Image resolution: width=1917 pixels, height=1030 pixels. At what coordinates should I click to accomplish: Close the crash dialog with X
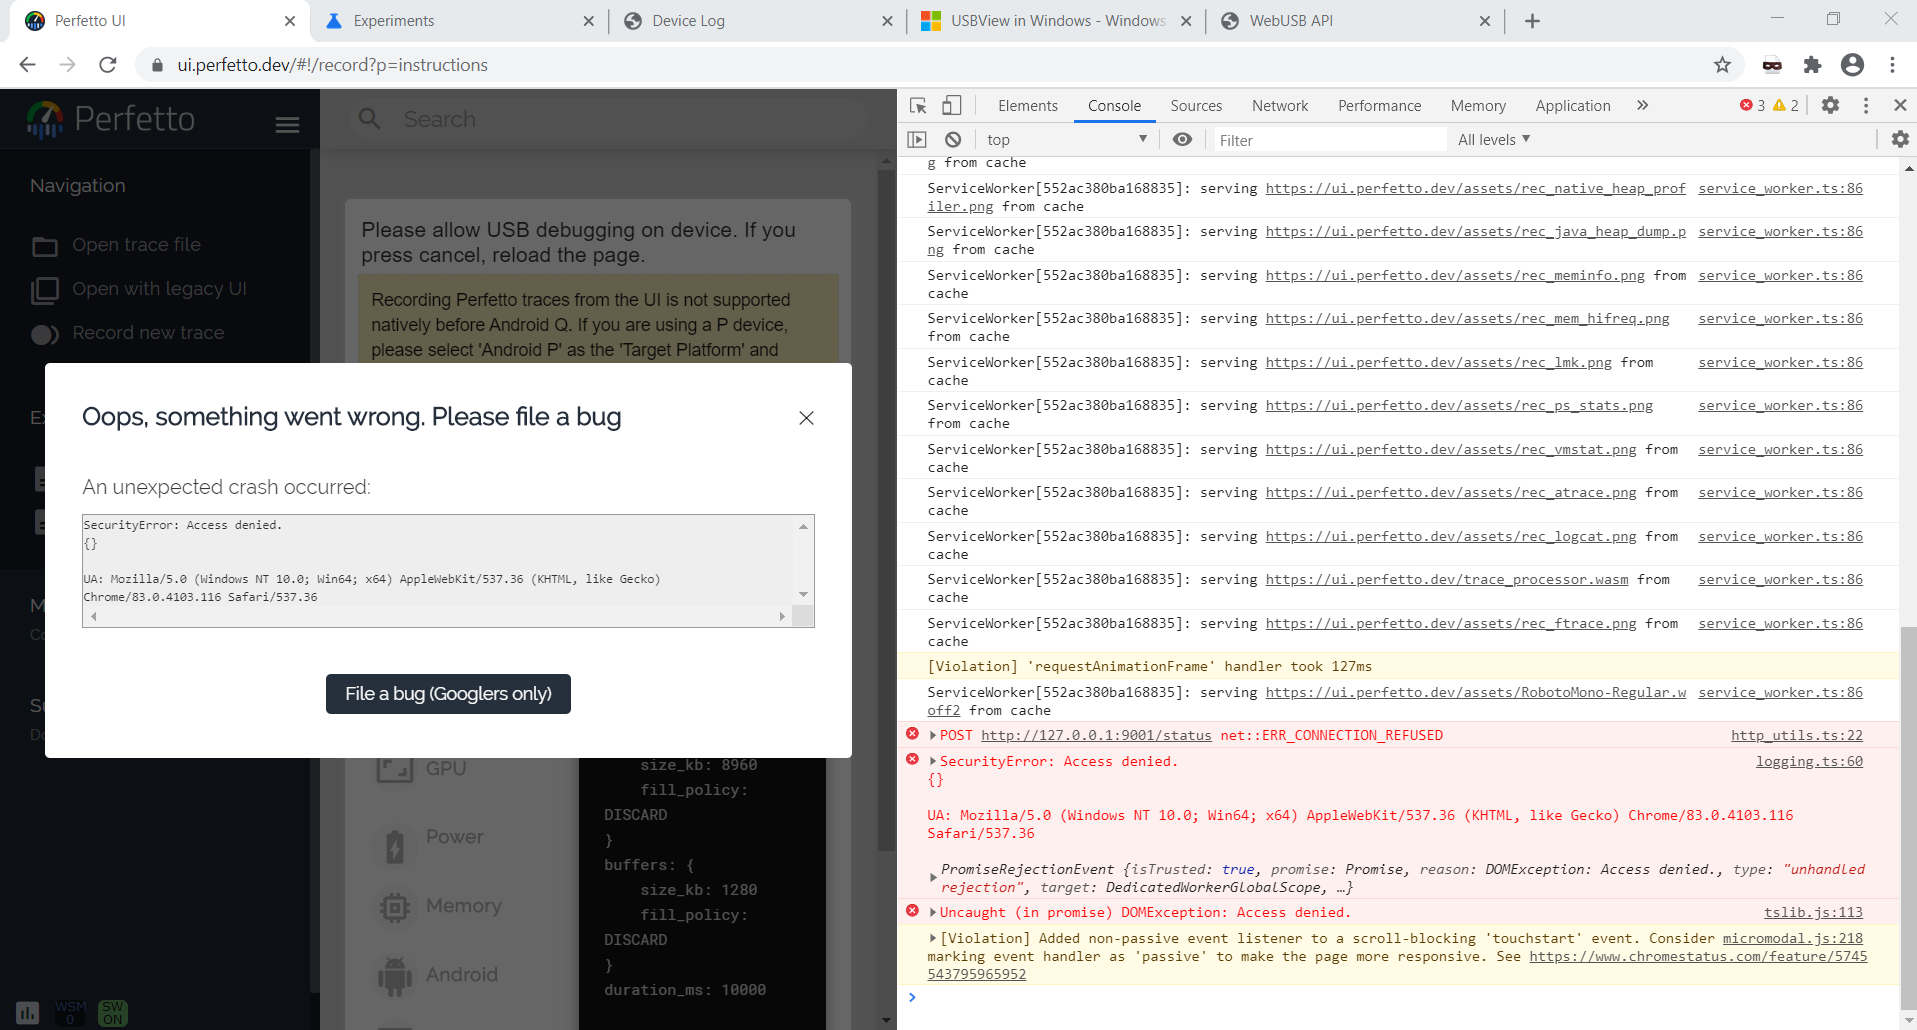point(806,418)
